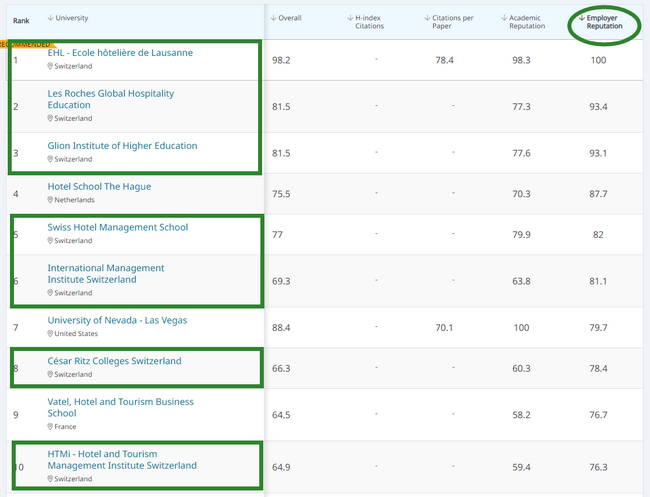Click France location pin icon
650x497 pixels.
point(50,426)
